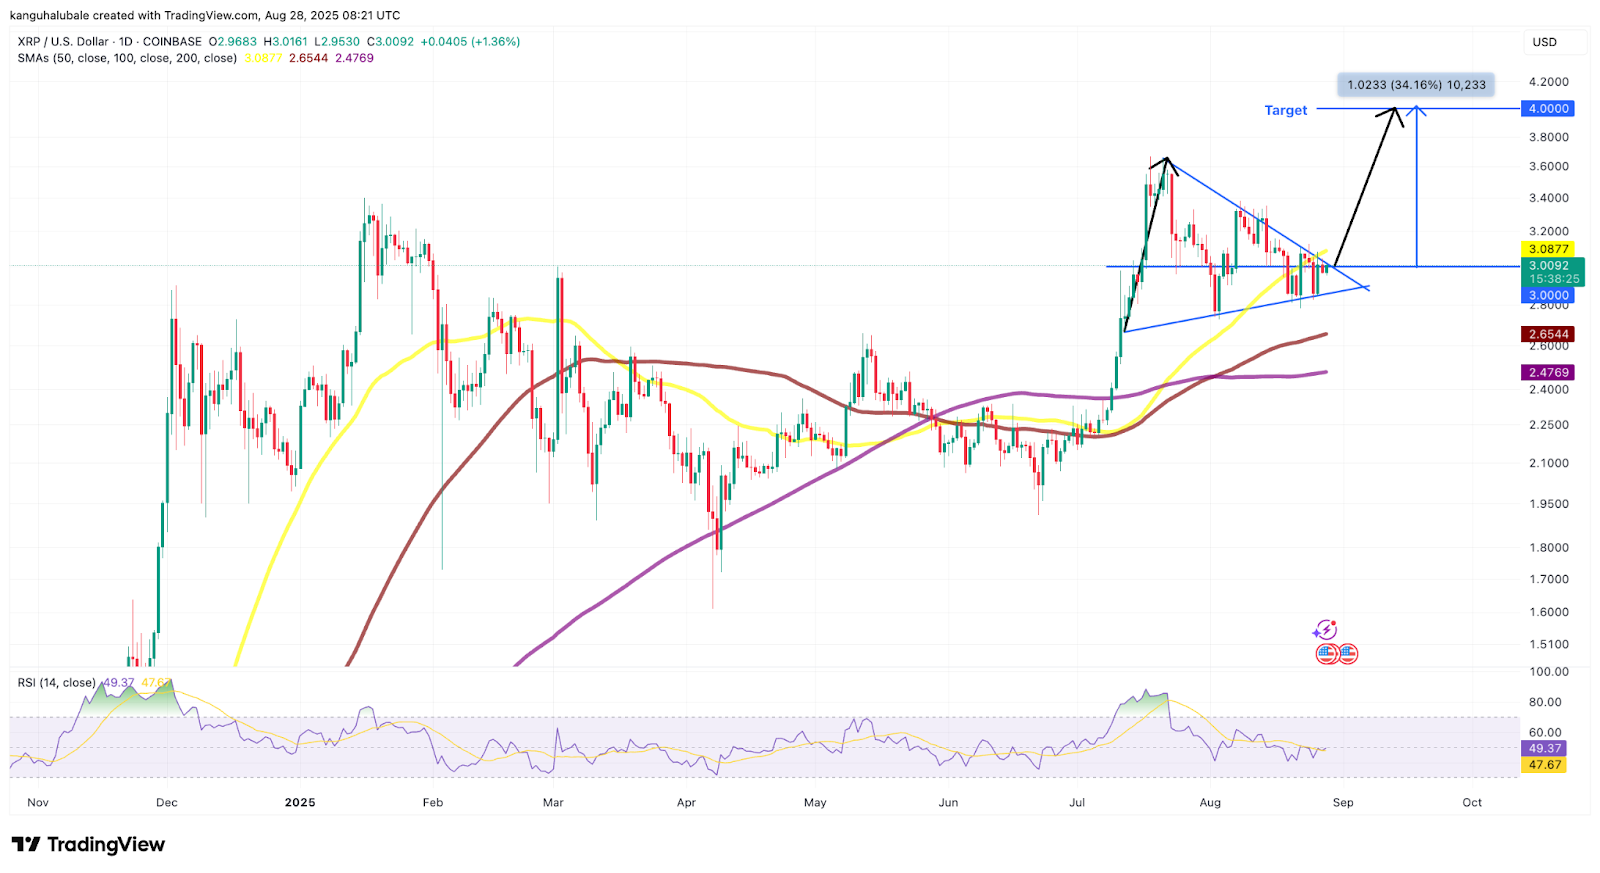
Task: Click the 49.37 RSI value label
Action: click(1545, 748)
